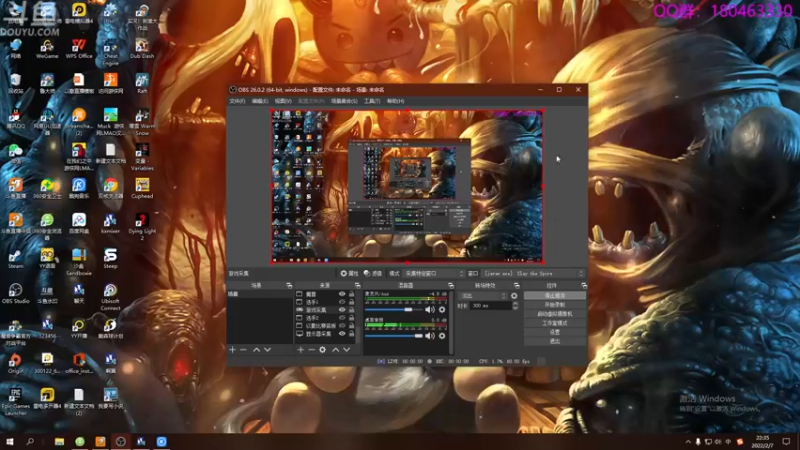Open Help (H) menu in OBS
The height and width of the screenshot is (450, 800).
tap(395, 101)
